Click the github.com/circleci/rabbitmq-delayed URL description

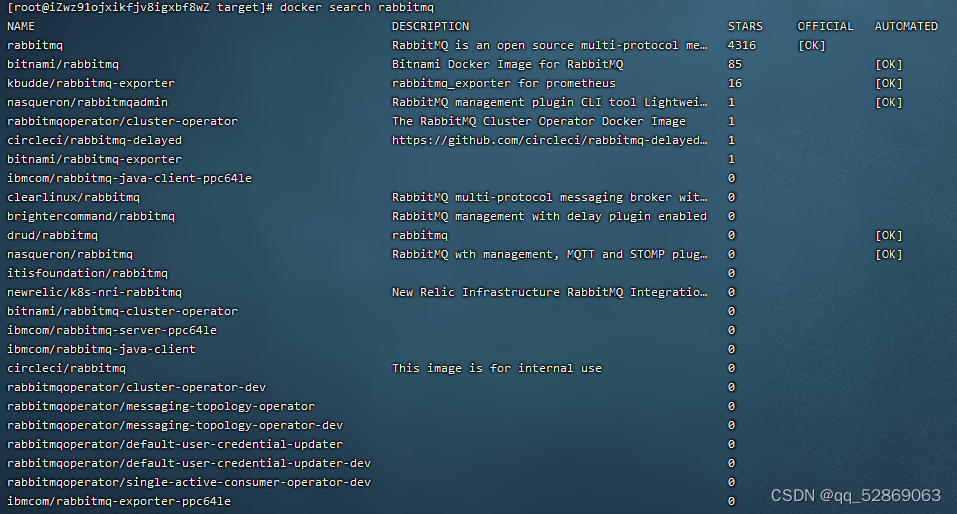[x=549, y=140]
